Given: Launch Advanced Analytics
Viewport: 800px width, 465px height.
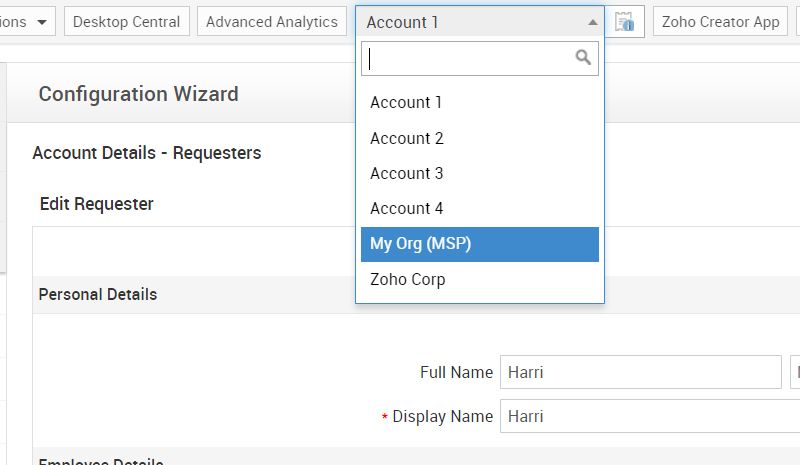Looking at the screenshot, I should click(272, 21).
